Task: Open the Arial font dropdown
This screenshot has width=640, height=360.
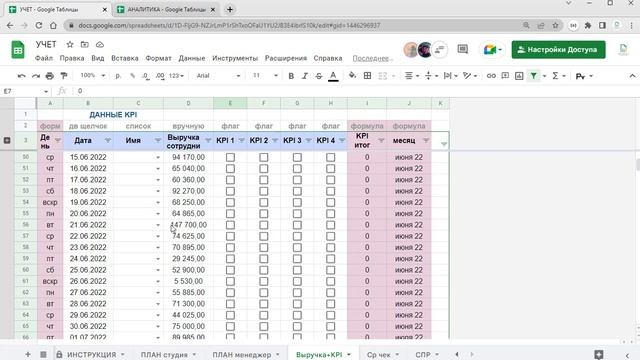Action: (218, 76)
